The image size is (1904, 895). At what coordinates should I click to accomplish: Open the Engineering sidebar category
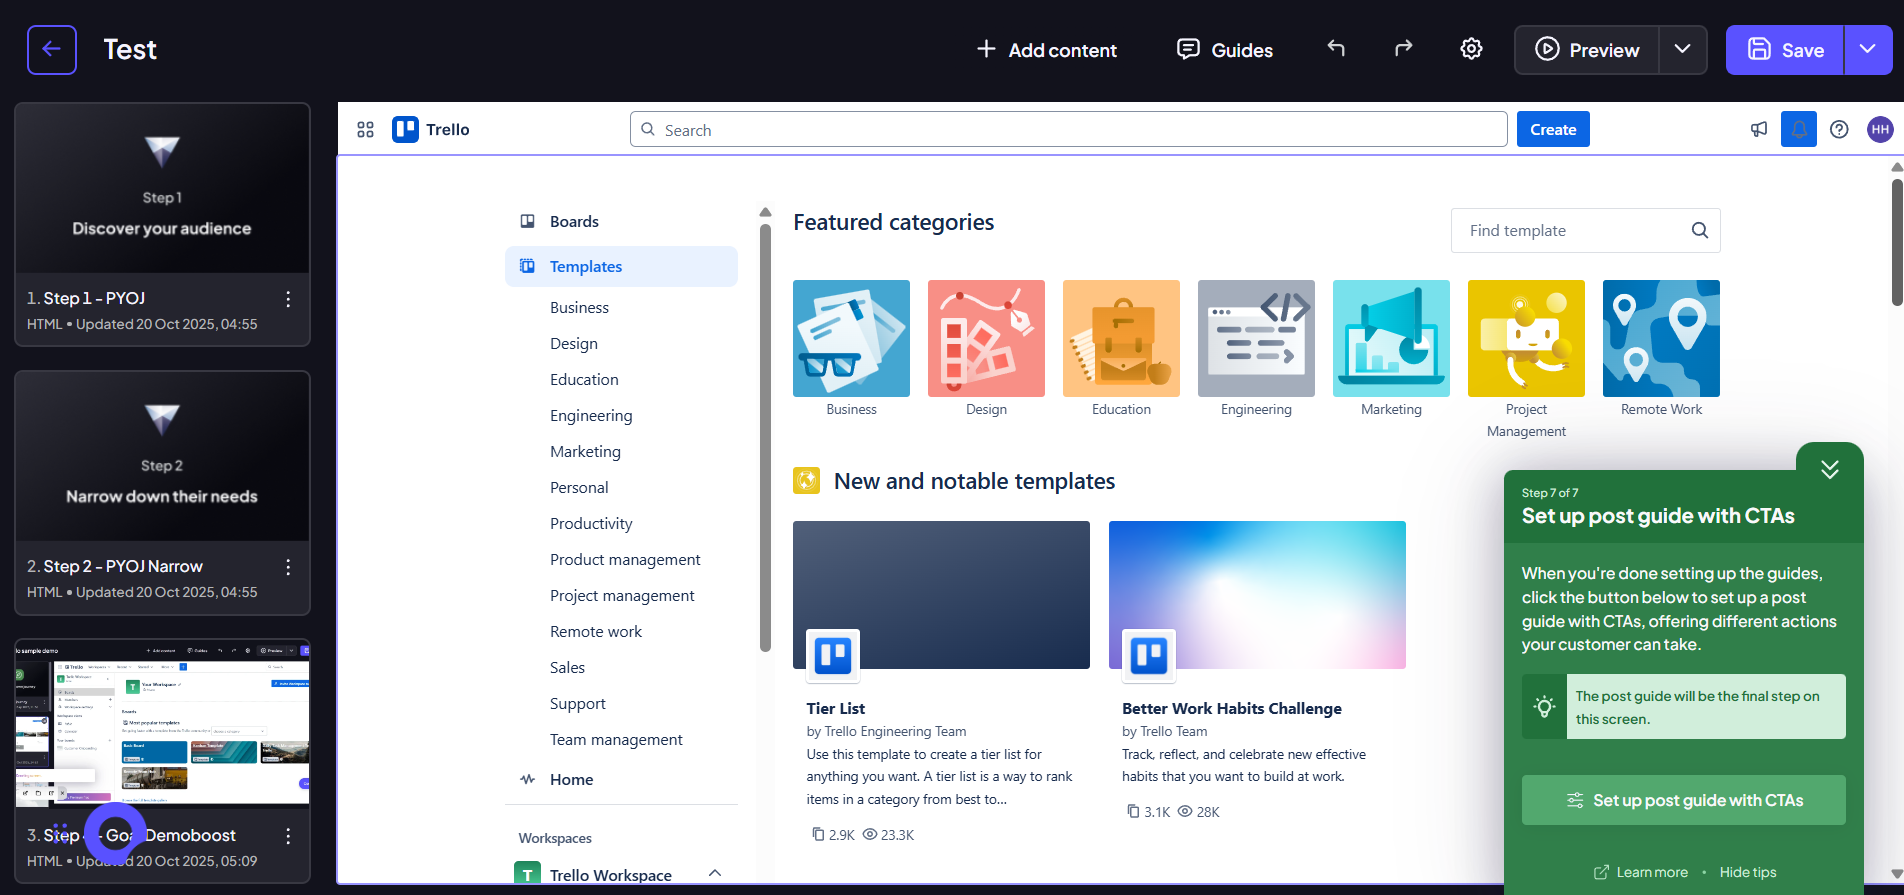[591, 416]
